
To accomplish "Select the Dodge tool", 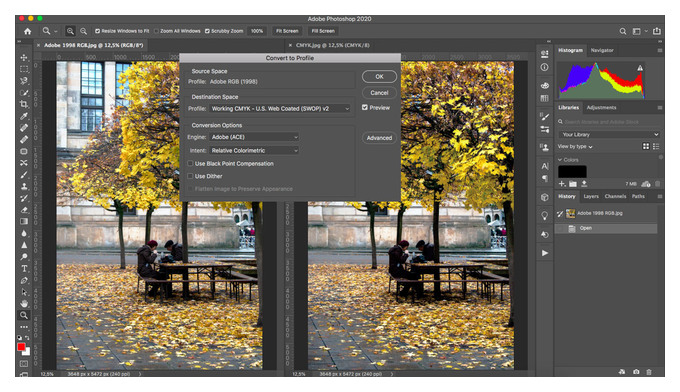I will [24, 257].
